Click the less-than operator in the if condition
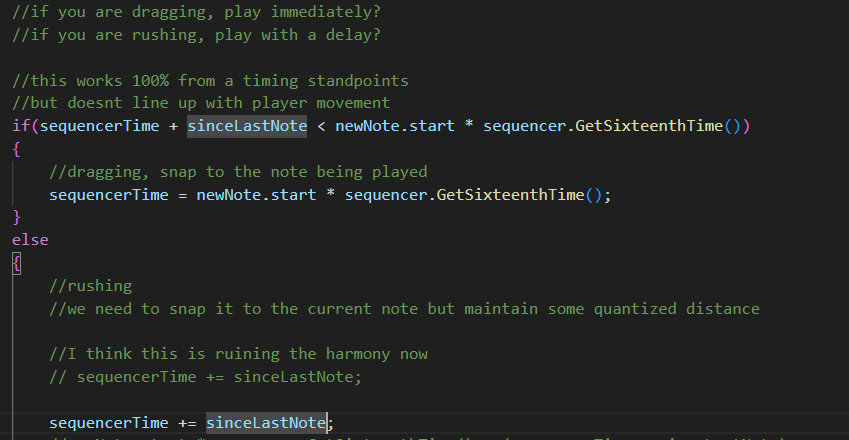The width and height of the screenshot is (849, 440). click(322, 126)
